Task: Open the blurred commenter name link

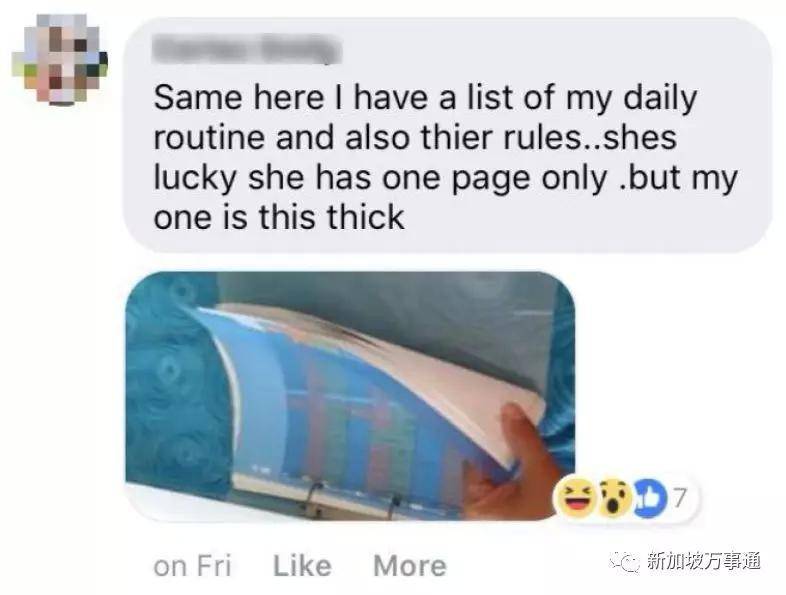Action: point(247,49)
